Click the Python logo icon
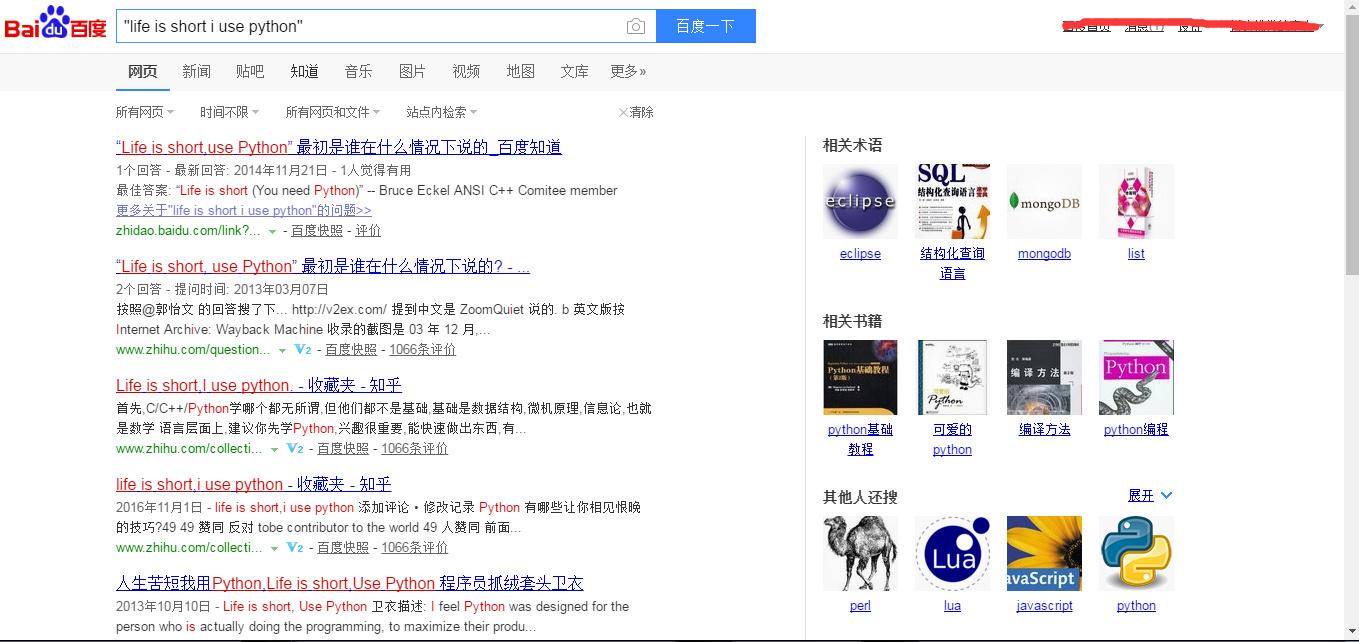The image size is (1359, 642). [1136, 553]
